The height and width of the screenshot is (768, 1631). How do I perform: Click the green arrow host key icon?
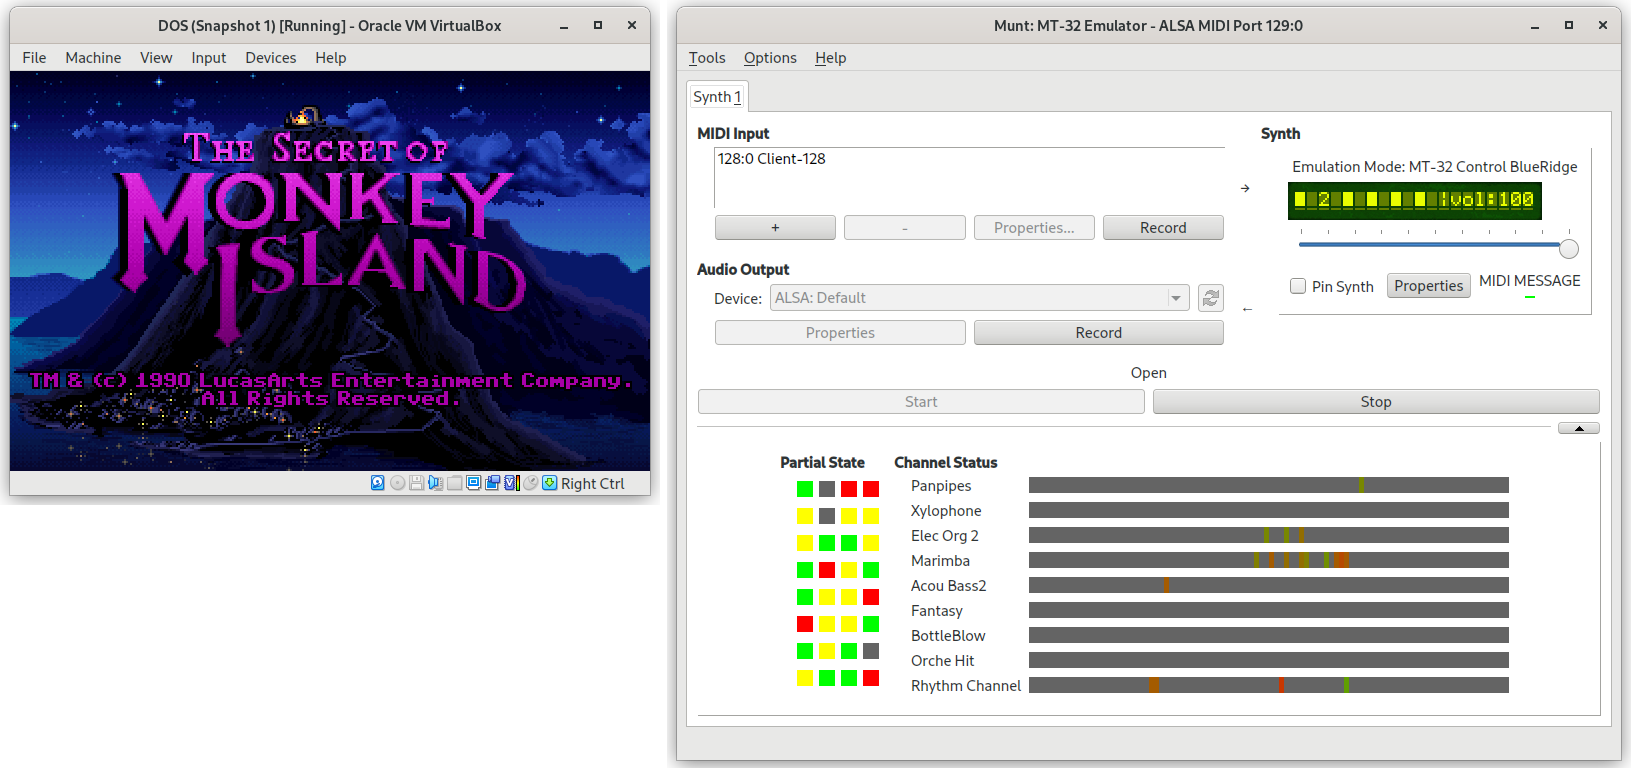click(549, 483)
